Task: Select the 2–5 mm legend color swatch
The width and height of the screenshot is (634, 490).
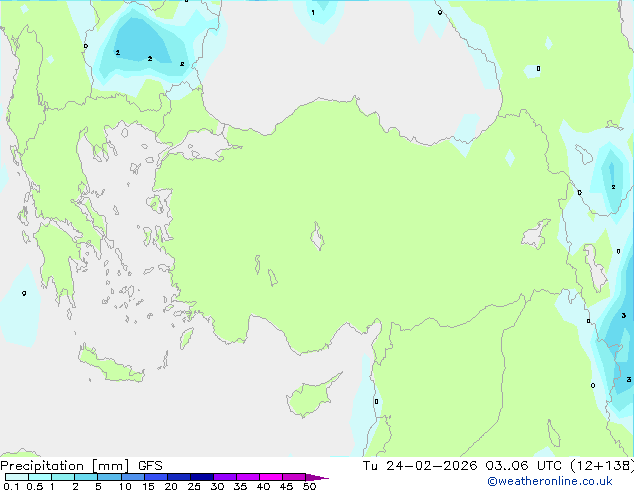Action: (x=86, y=477)
